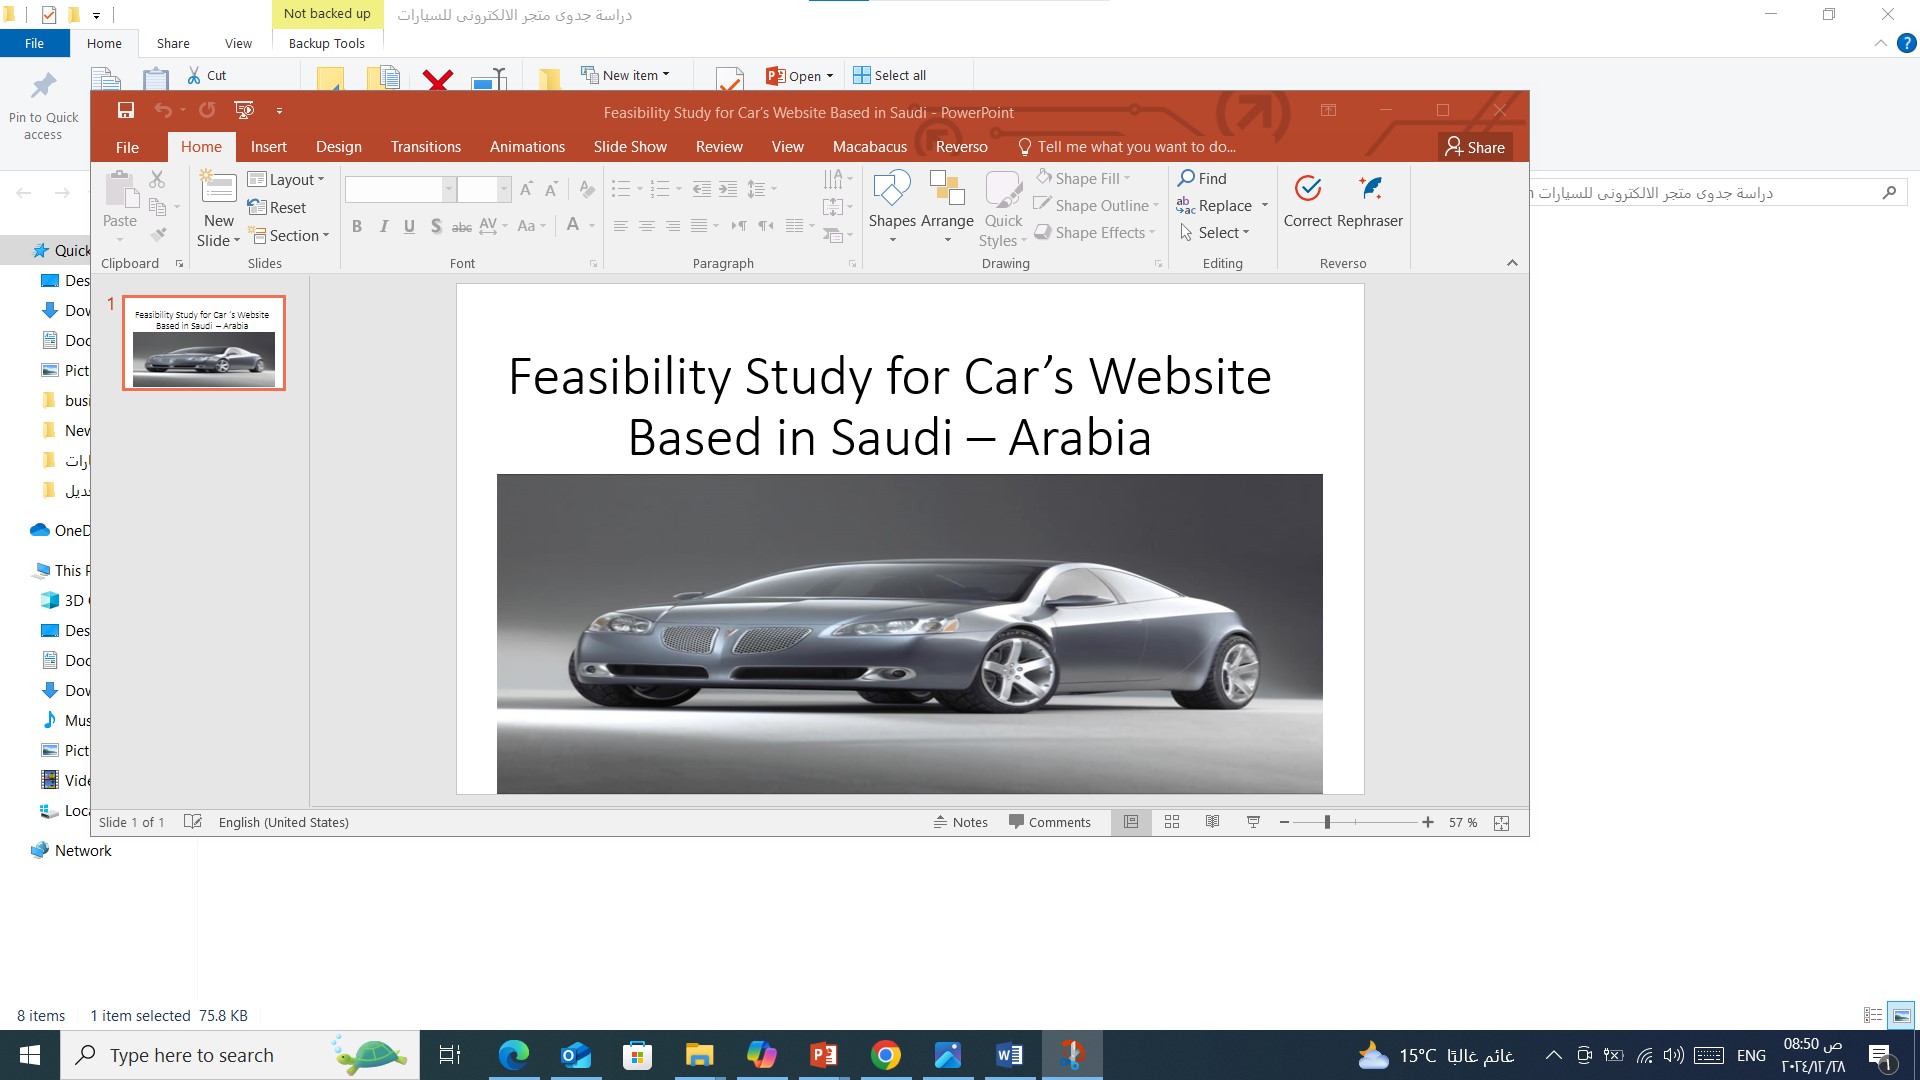This screenshot has width=1920, height=1080.
Task: Switch to Normal view button
Action: (x=1131, y=822)
